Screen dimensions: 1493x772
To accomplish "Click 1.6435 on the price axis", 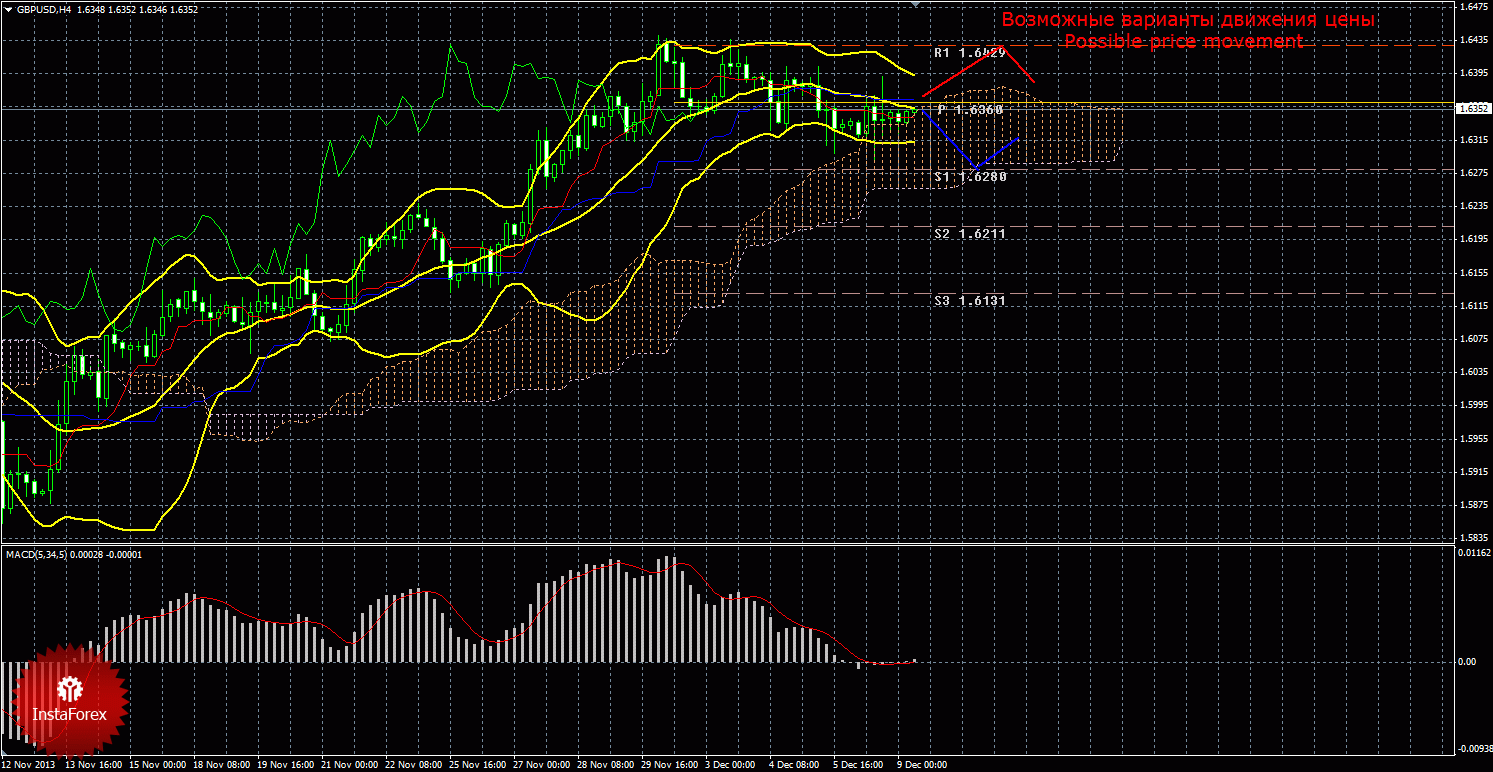I will [x=1473, y=40].
